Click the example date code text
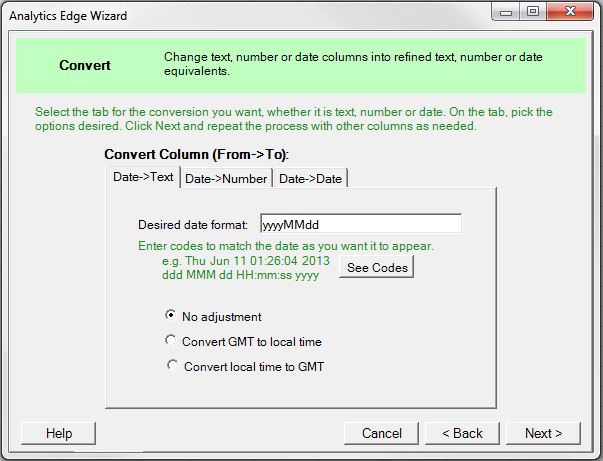The height and width of the screenshot is (461, 603). (x=232, y=268)
